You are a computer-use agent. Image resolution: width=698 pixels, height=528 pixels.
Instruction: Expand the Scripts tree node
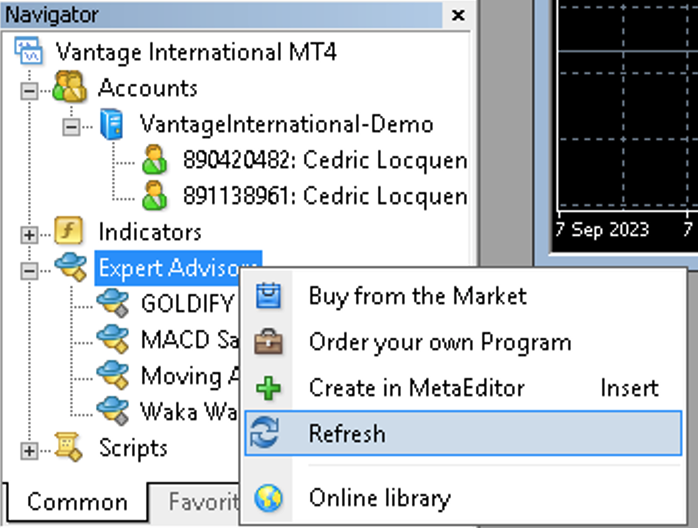tap(29, 451)
